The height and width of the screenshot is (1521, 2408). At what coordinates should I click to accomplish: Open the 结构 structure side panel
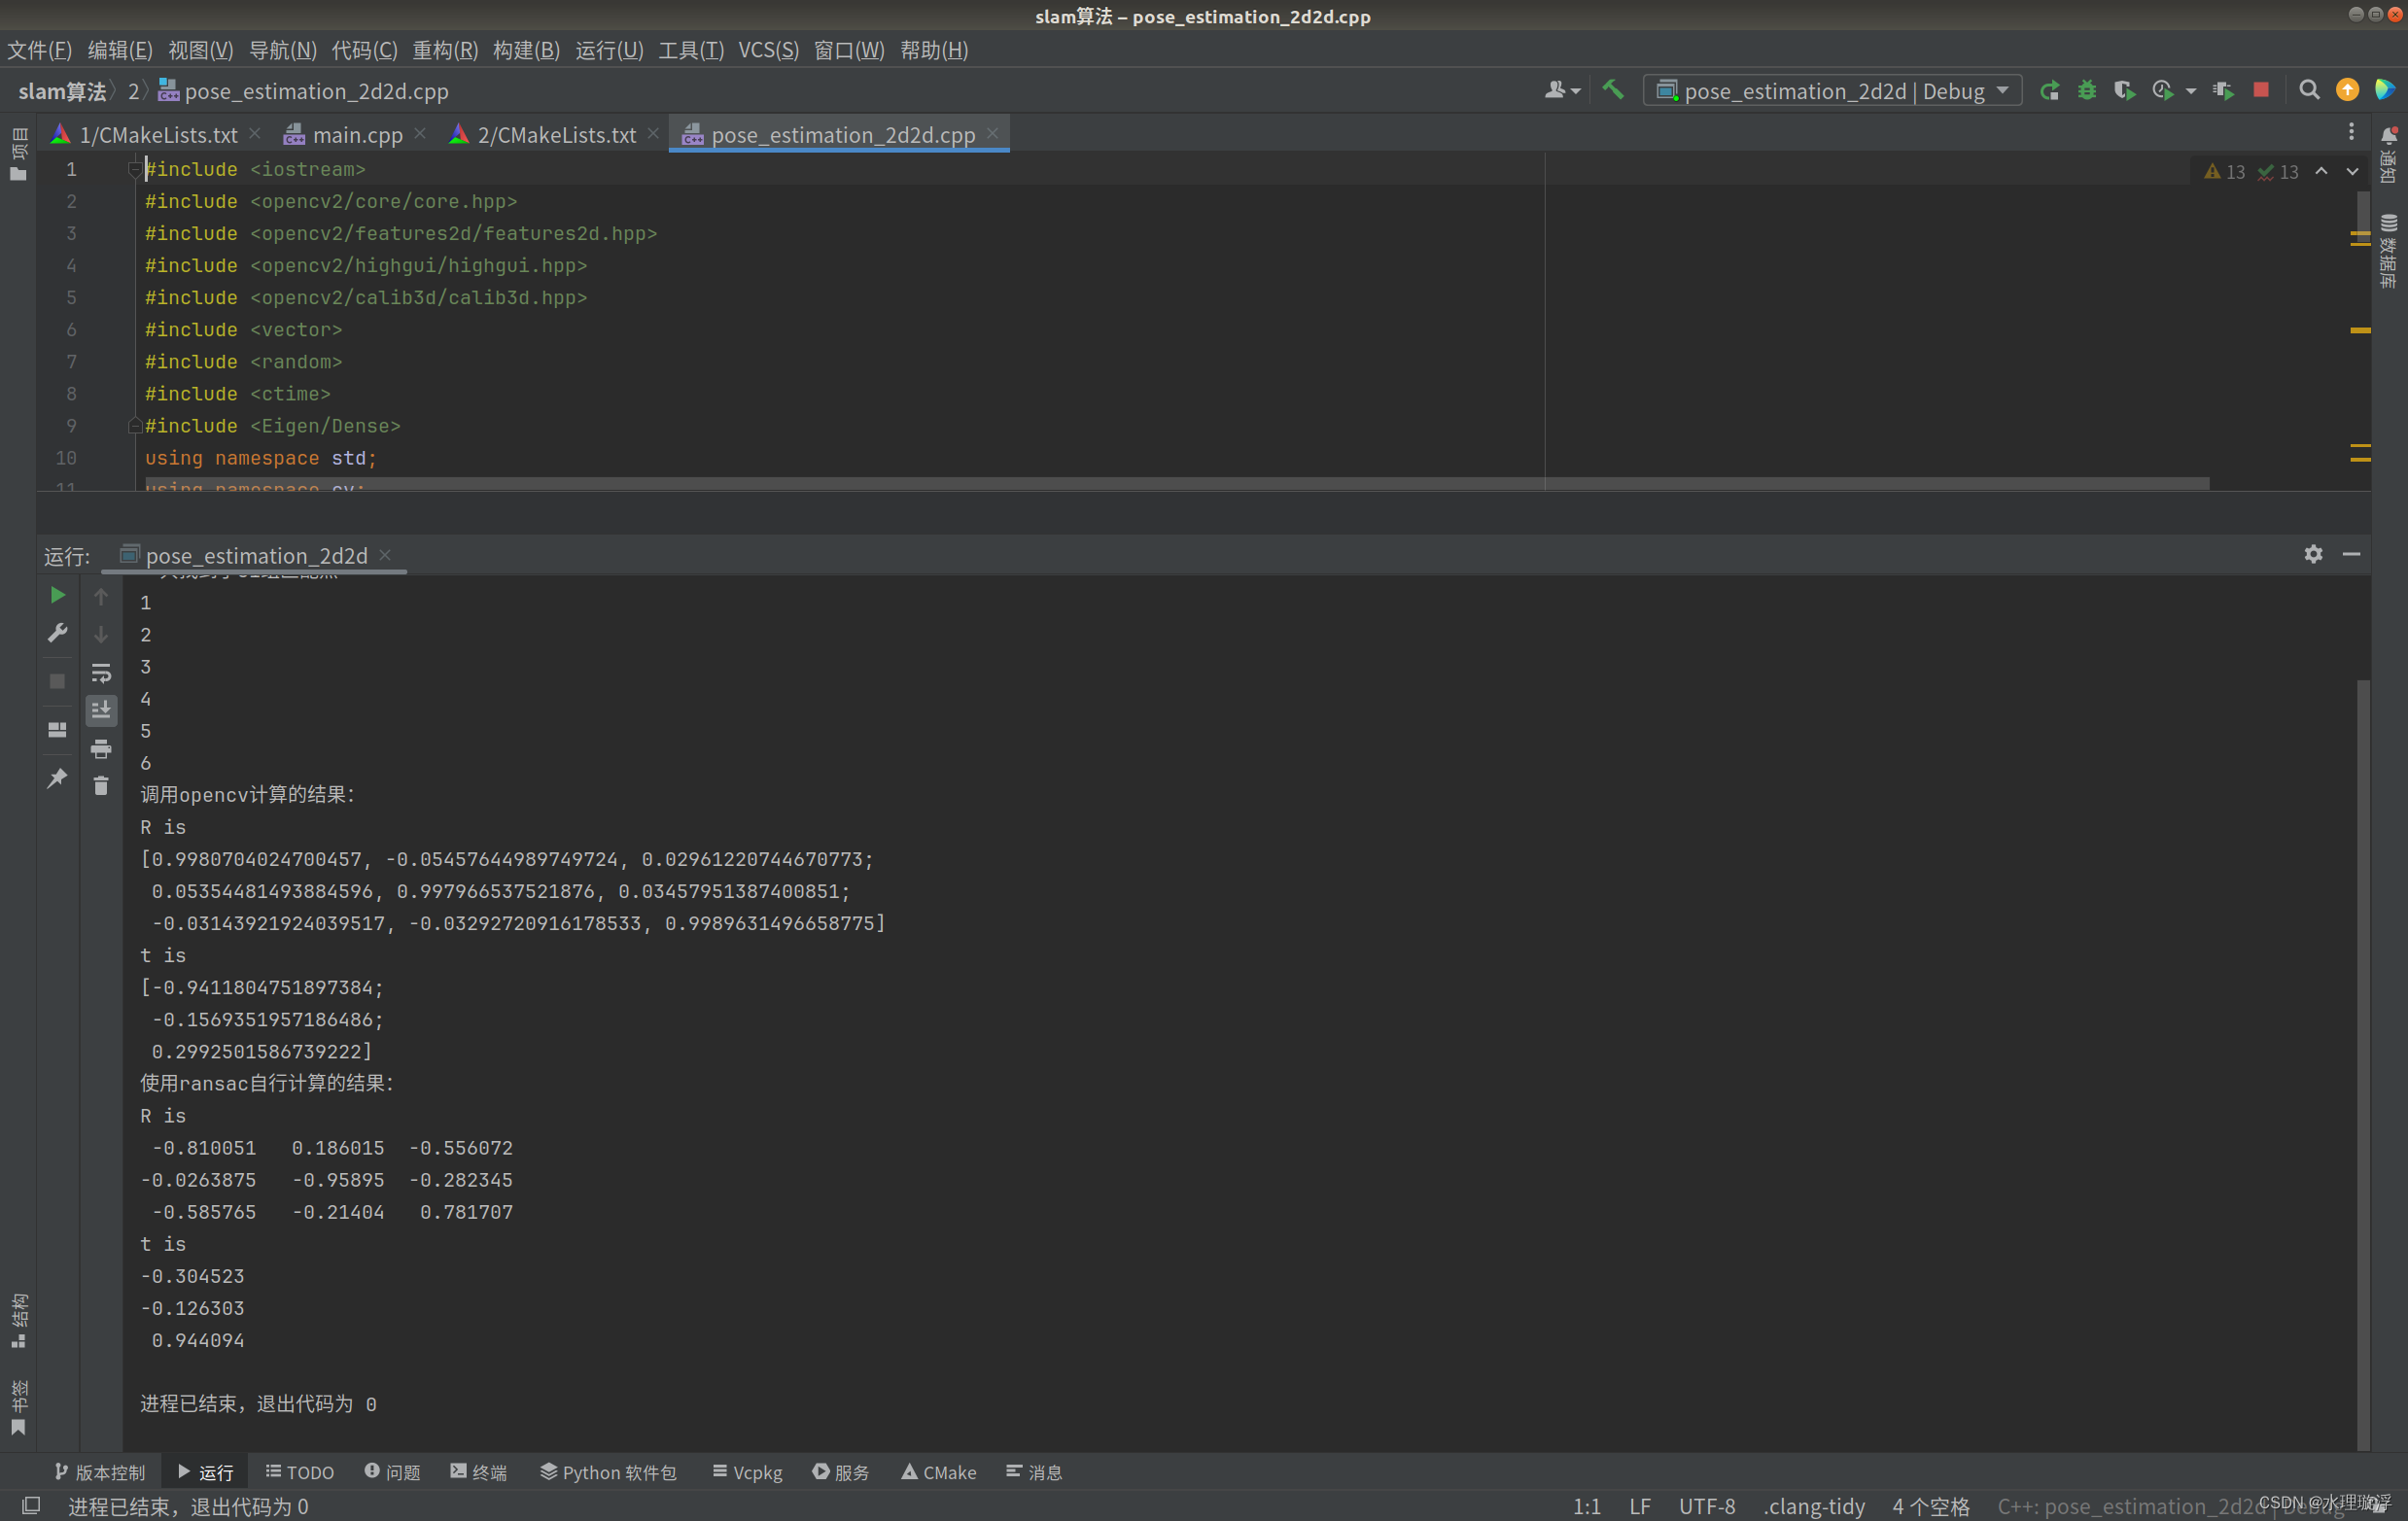tap(19, 1320)
